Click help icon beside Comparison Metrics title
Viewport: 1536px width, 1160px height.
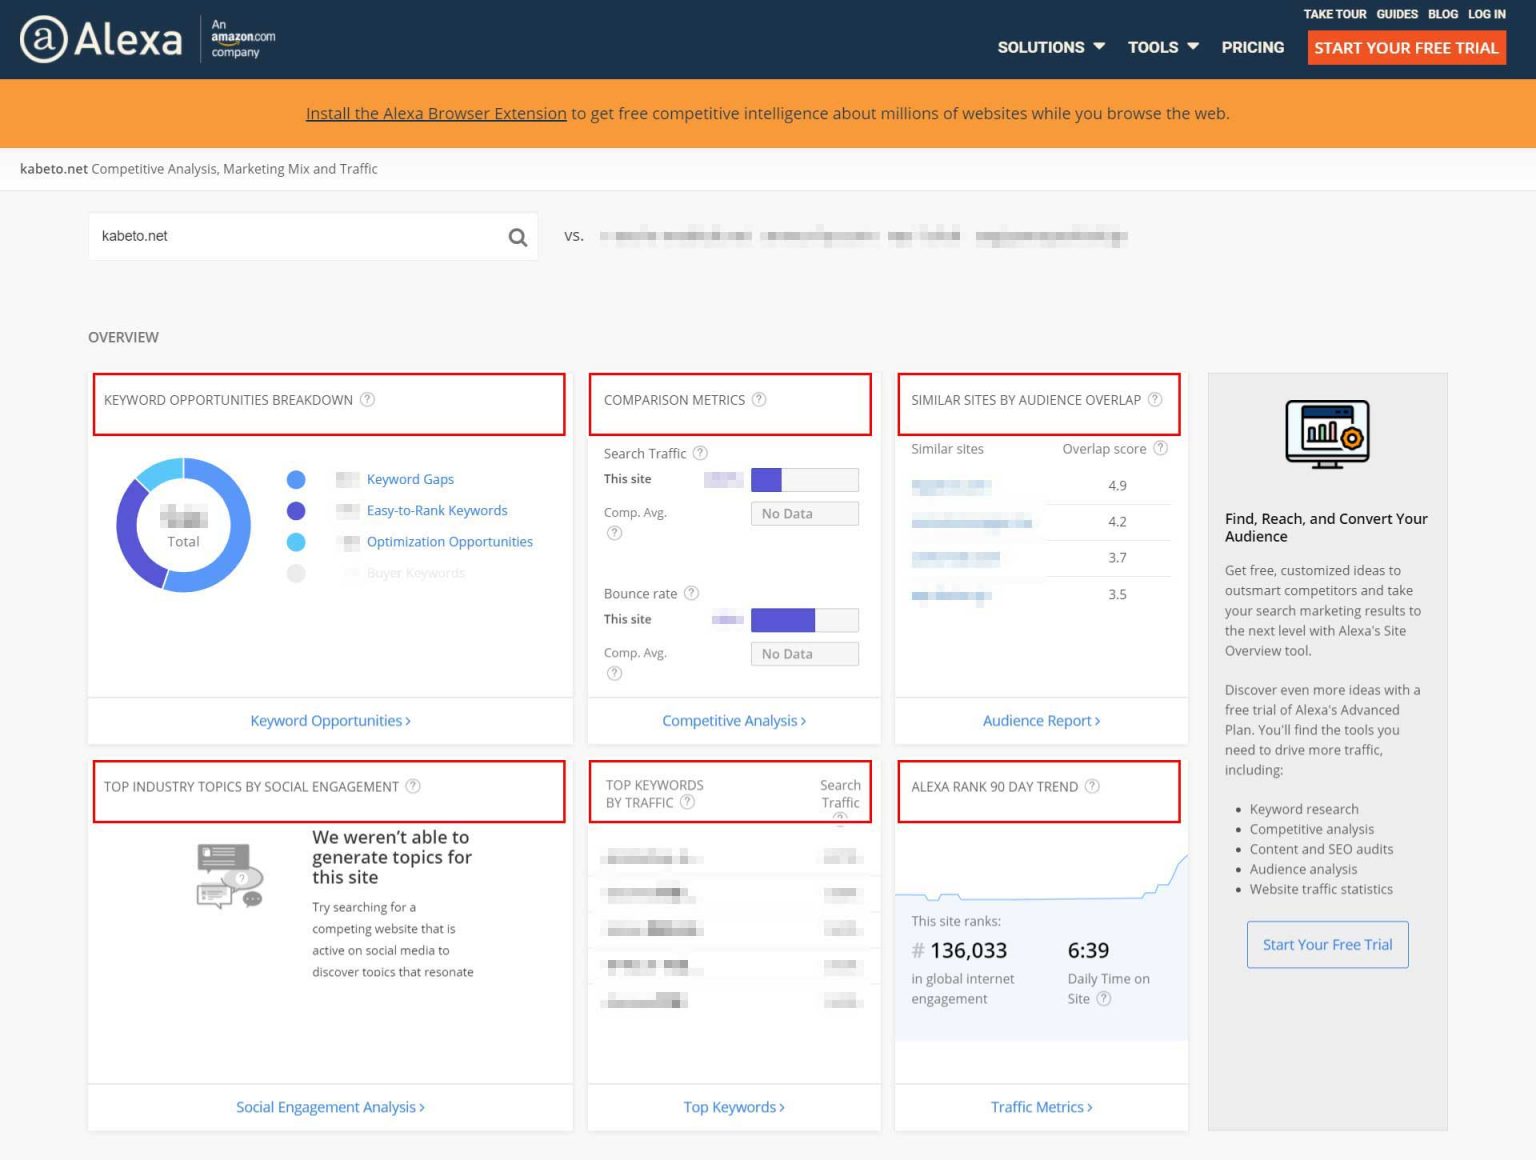pyautogui.click(x=759, y=400)
